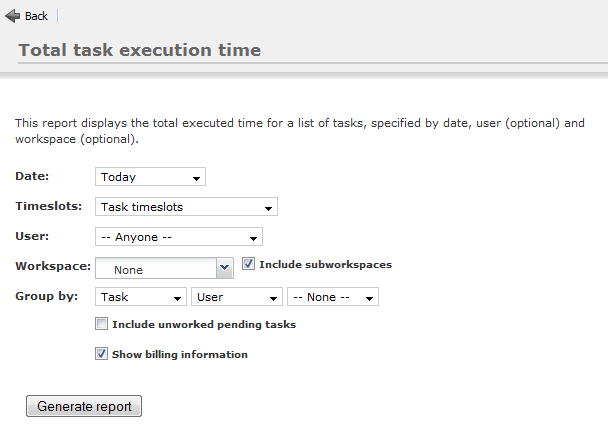Click the Workspace field label
This screenshot has height=443, width=608.
pos(53,266)
